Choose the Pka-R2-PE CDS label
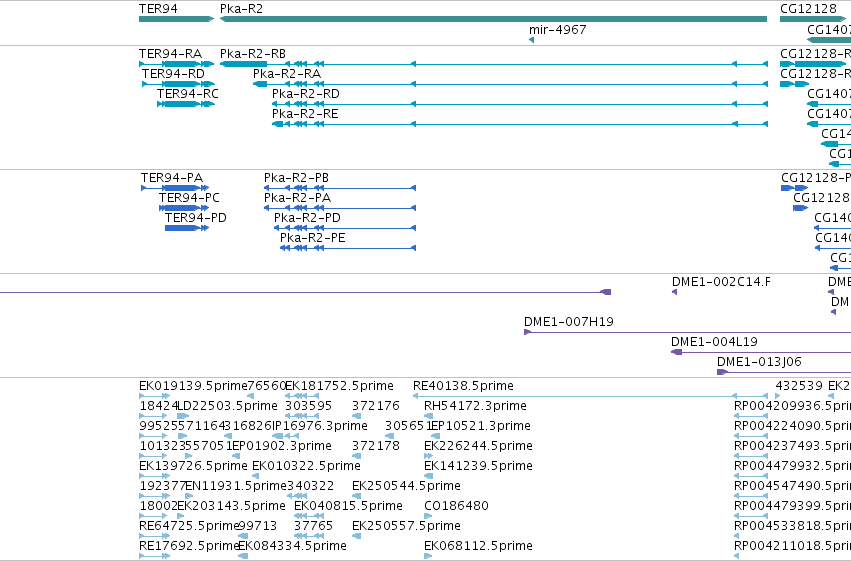Screen dimensions: 851x561 coord(313,238)
